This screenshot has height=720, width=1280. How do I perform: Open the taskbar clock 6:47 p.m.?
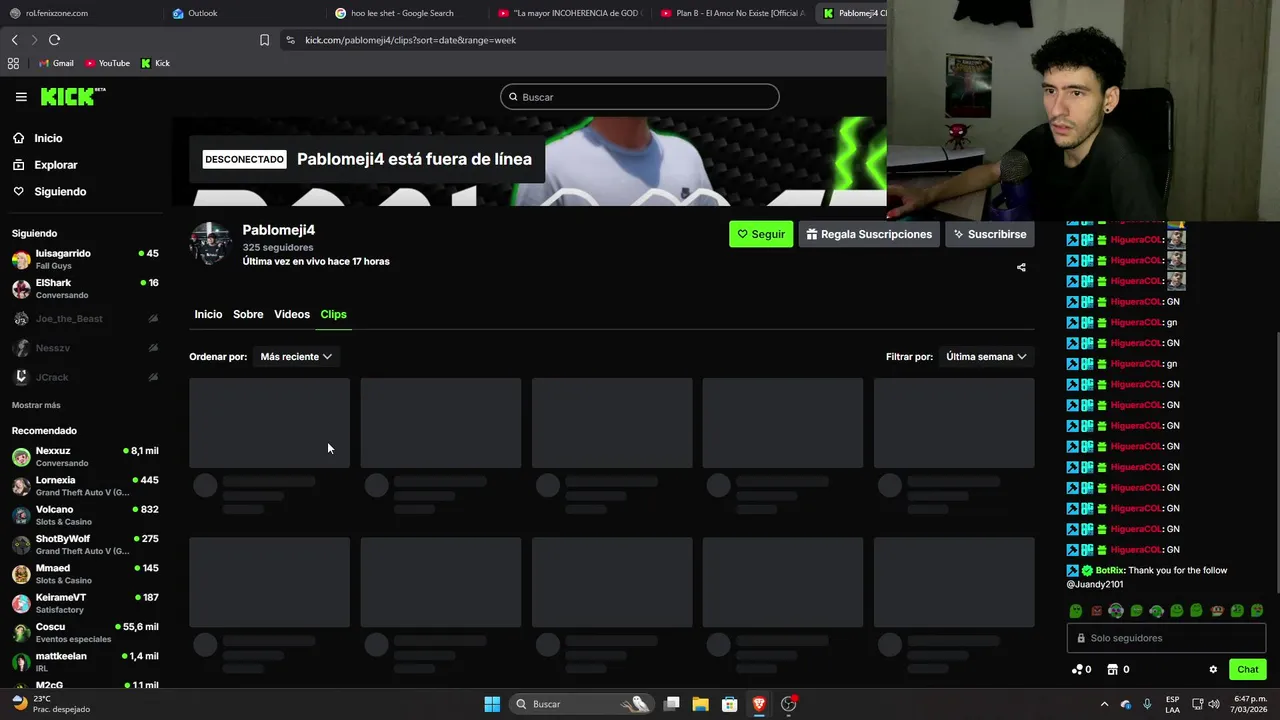coord(1247,704)
